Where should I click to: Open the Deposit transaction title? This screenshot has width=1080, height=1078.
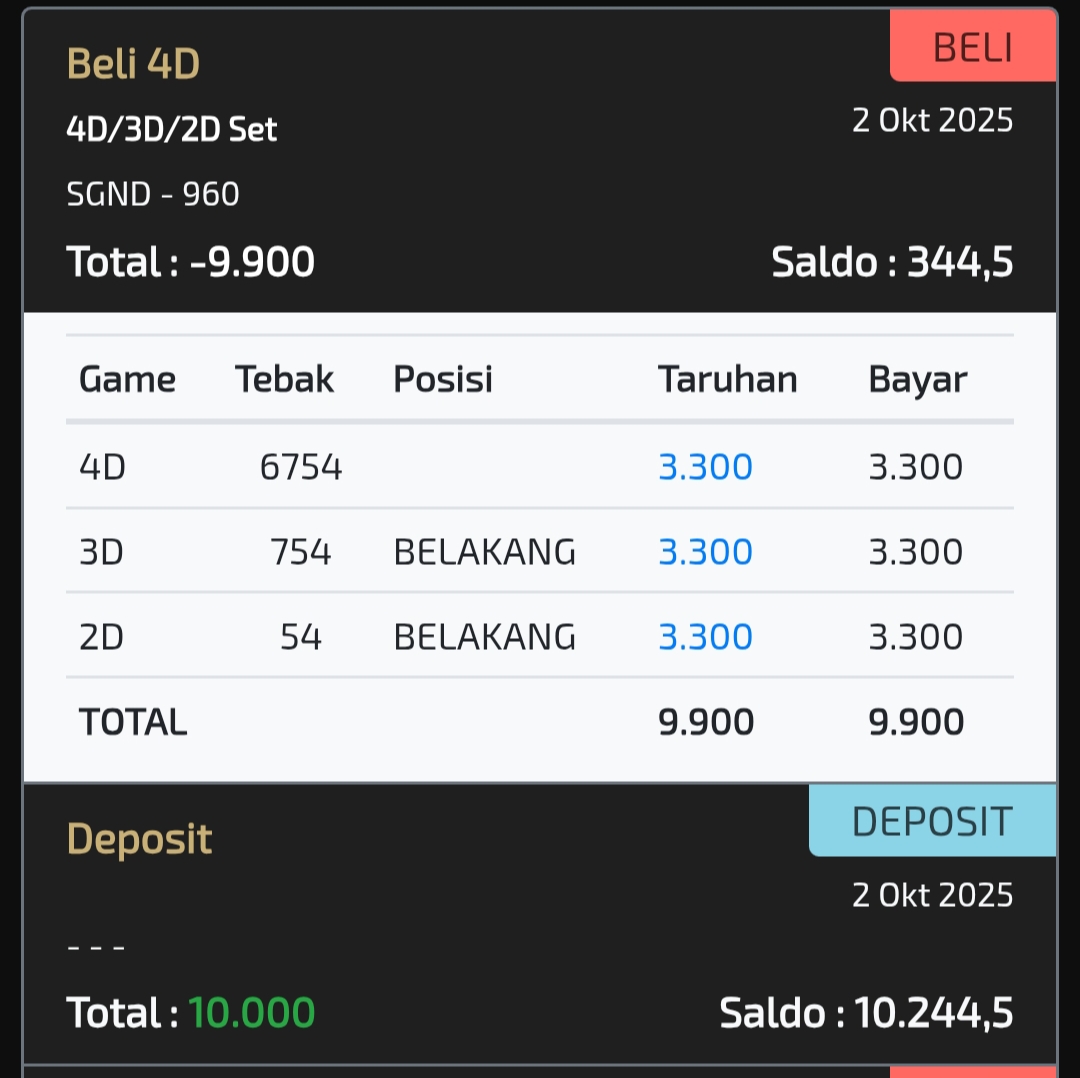tap(139, 838)
